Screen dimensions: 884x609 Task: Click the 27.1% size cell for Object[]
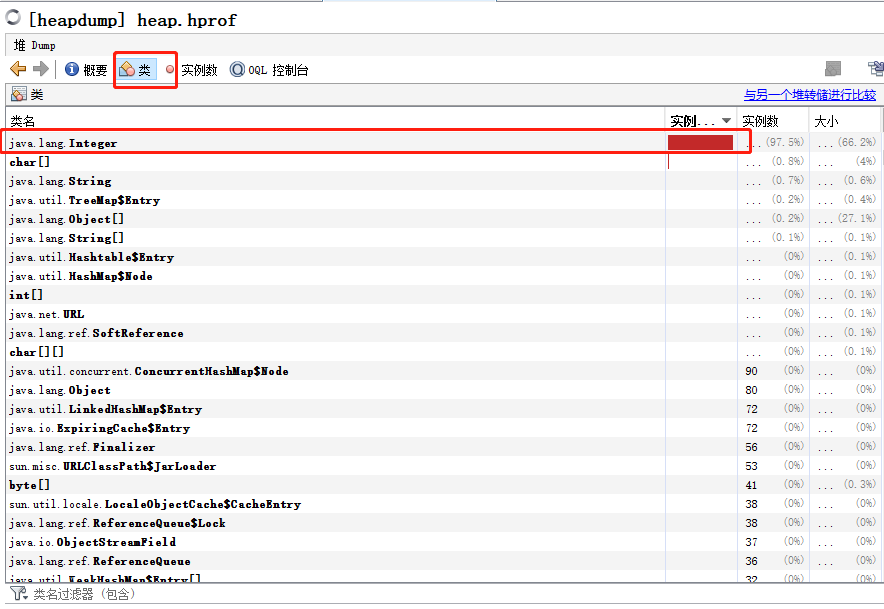844,218
